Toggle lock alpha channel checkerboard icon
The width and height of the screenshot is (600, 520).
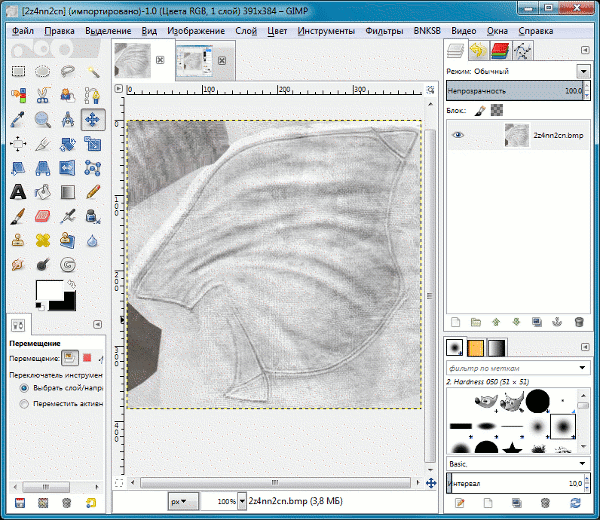pyautogui.click(x=497, y=111)
